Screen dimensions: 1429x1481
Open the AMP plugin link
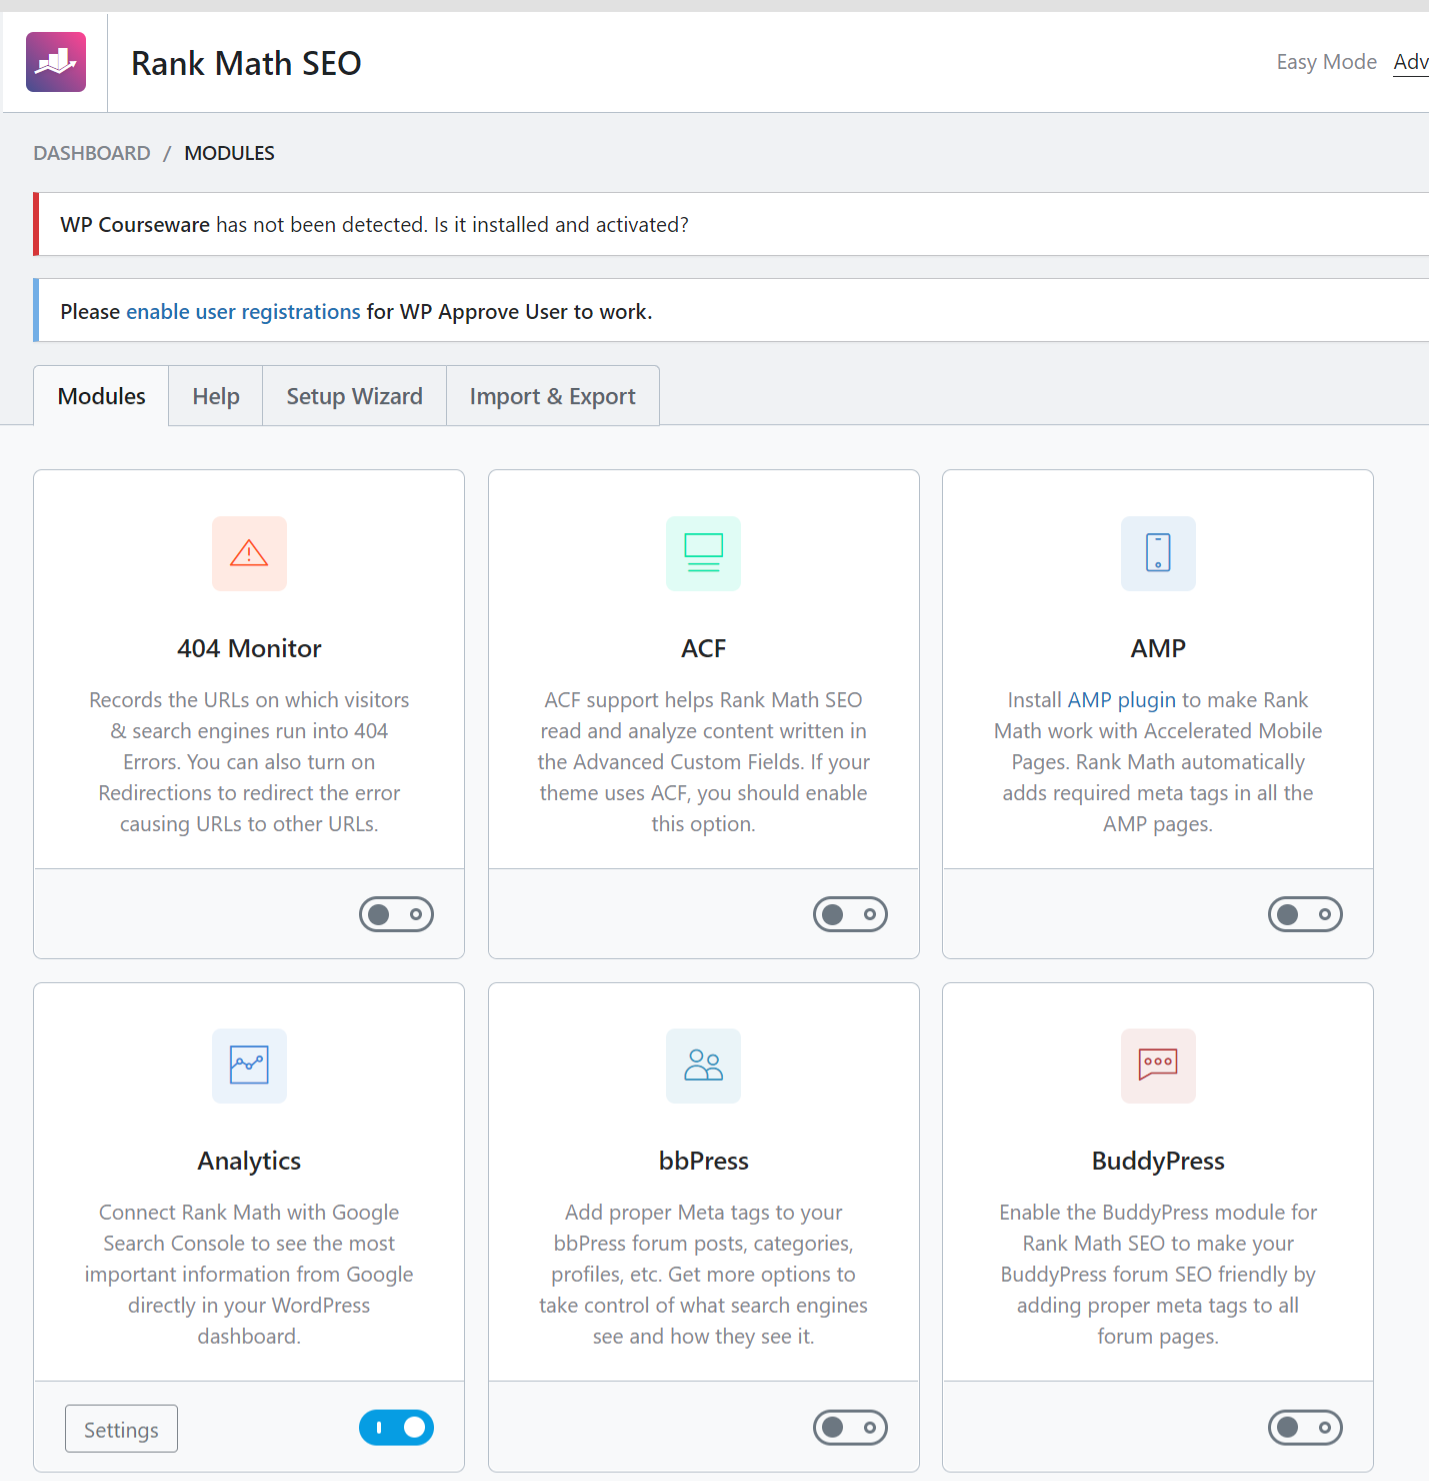click(x=1121, y=700)
